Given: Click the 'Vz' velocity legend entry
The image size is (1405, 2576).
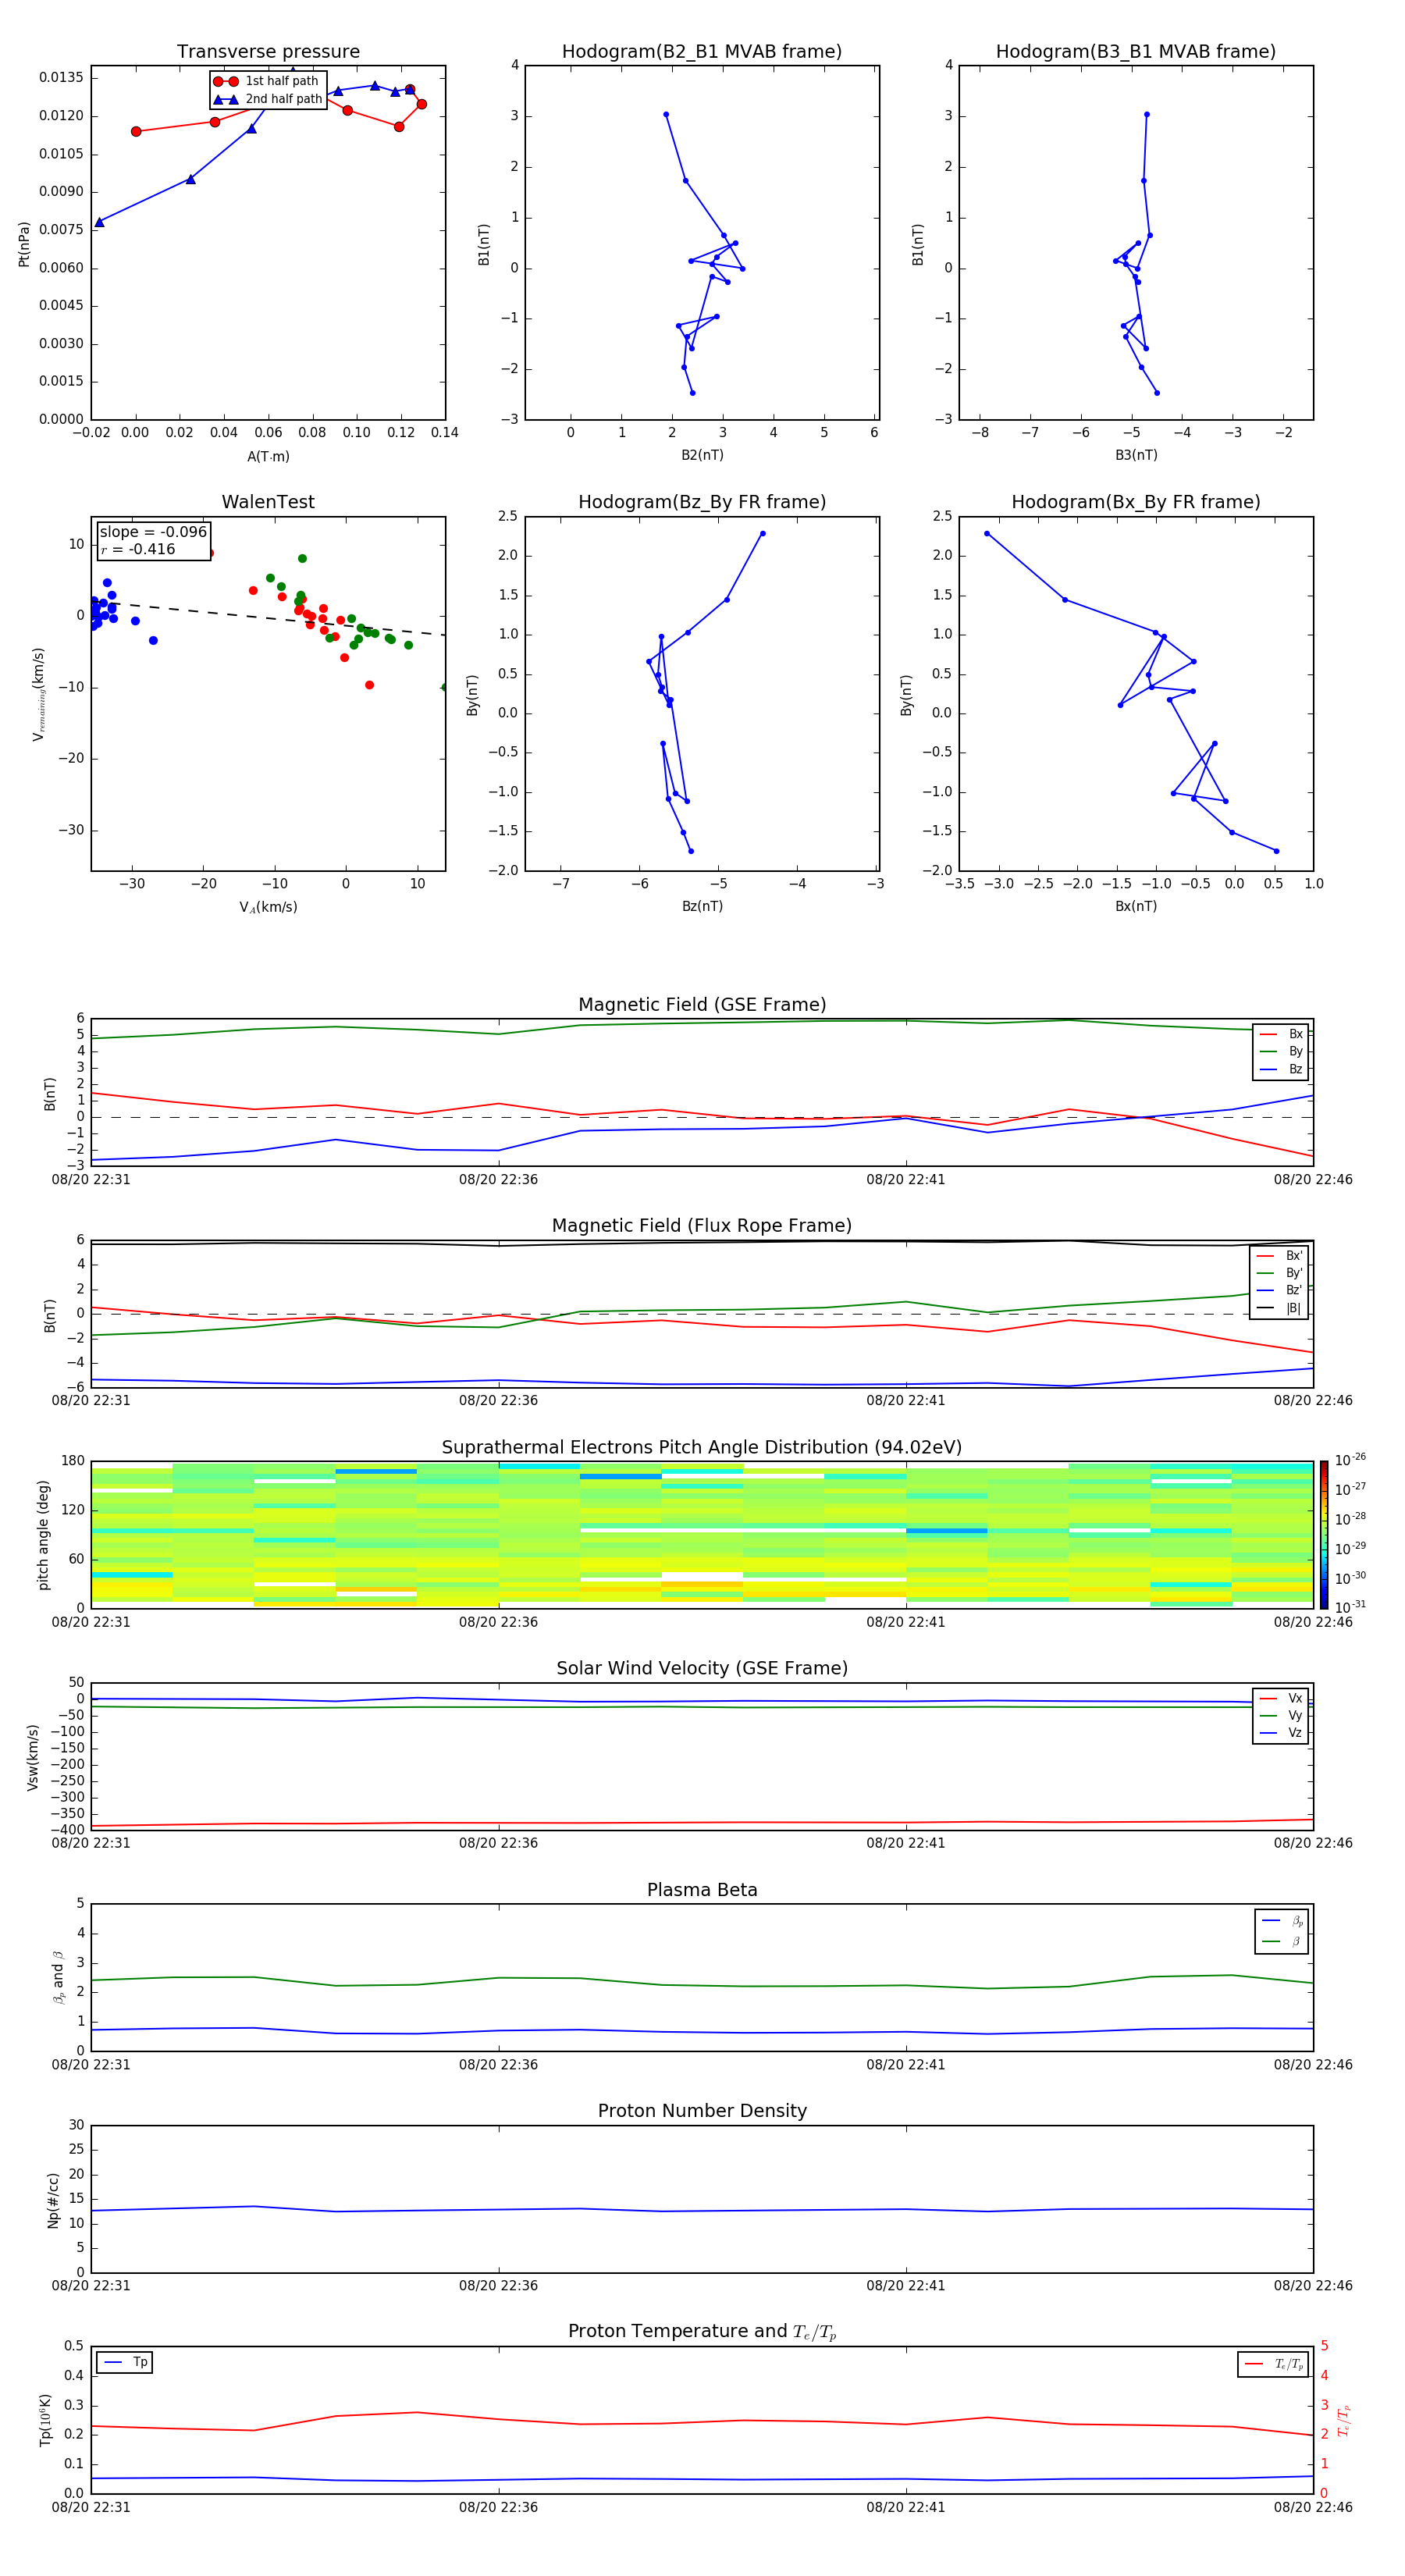Looking at the screenshot, I should click(x=1281, y=1733).
